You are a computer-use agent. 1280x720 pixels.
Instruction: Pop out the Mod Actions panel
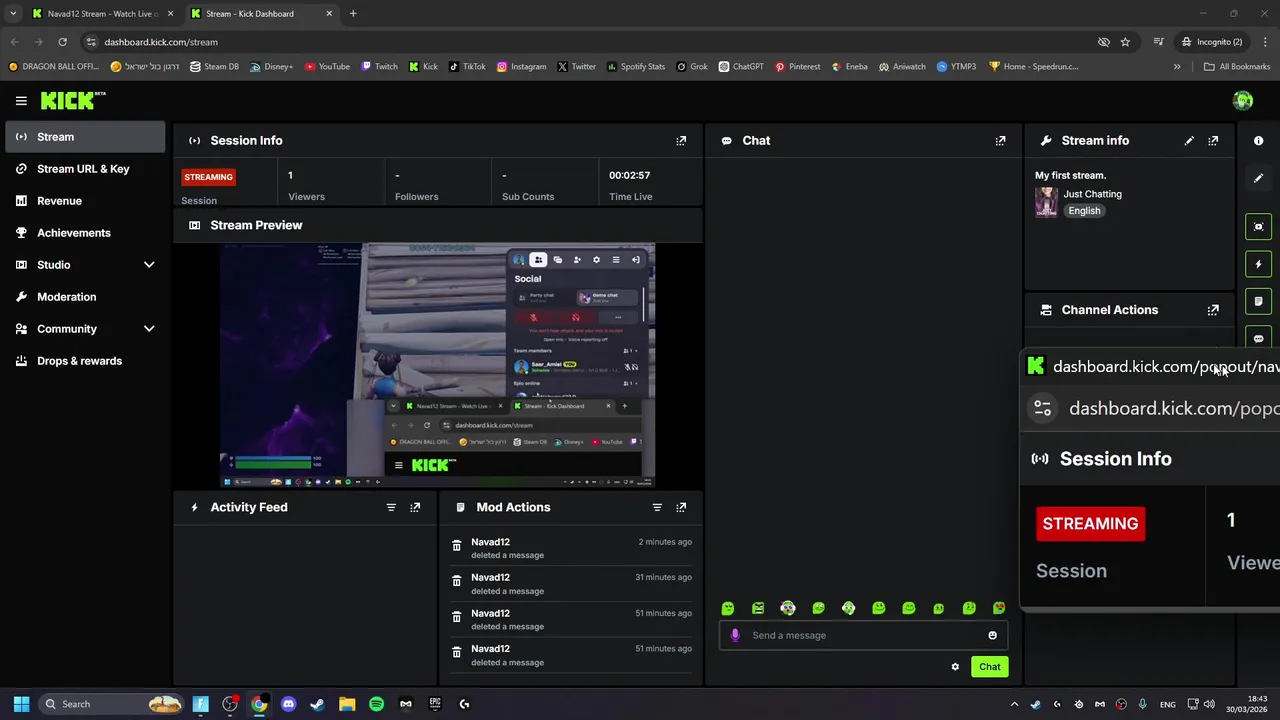click(x=681, y=507)
